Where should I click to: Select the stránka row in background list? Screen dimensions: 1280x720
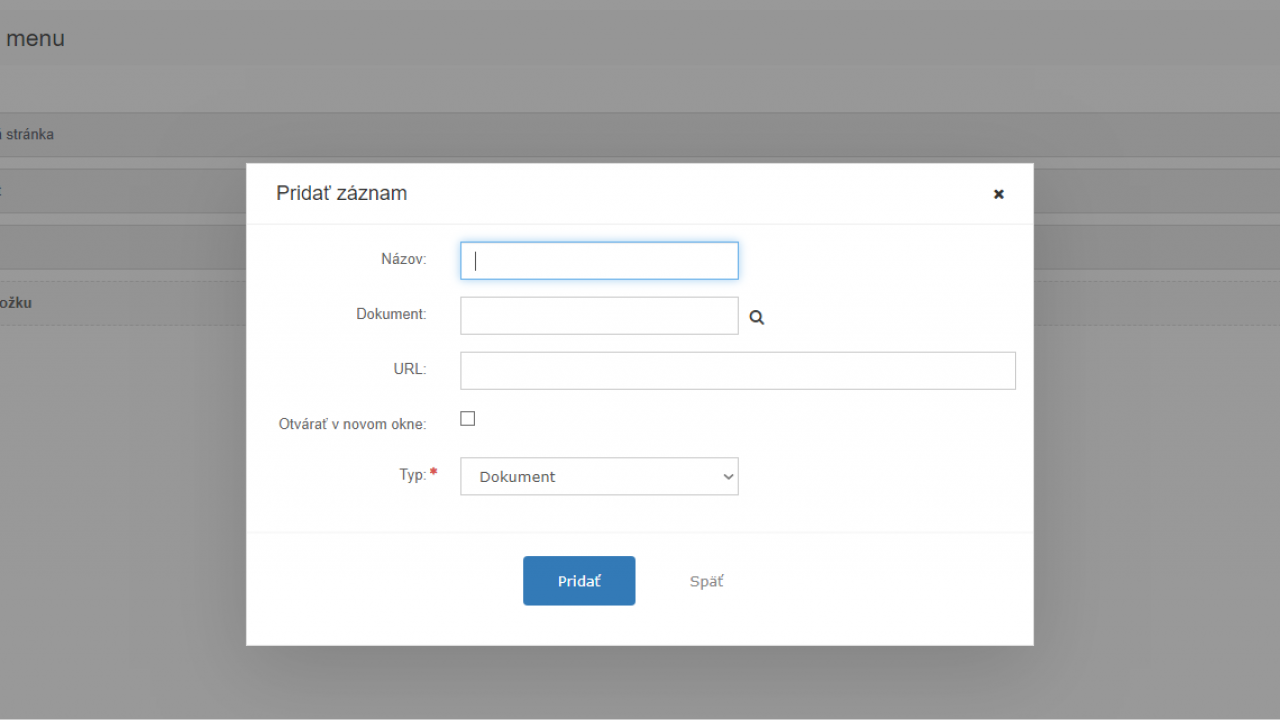(29, 134)
